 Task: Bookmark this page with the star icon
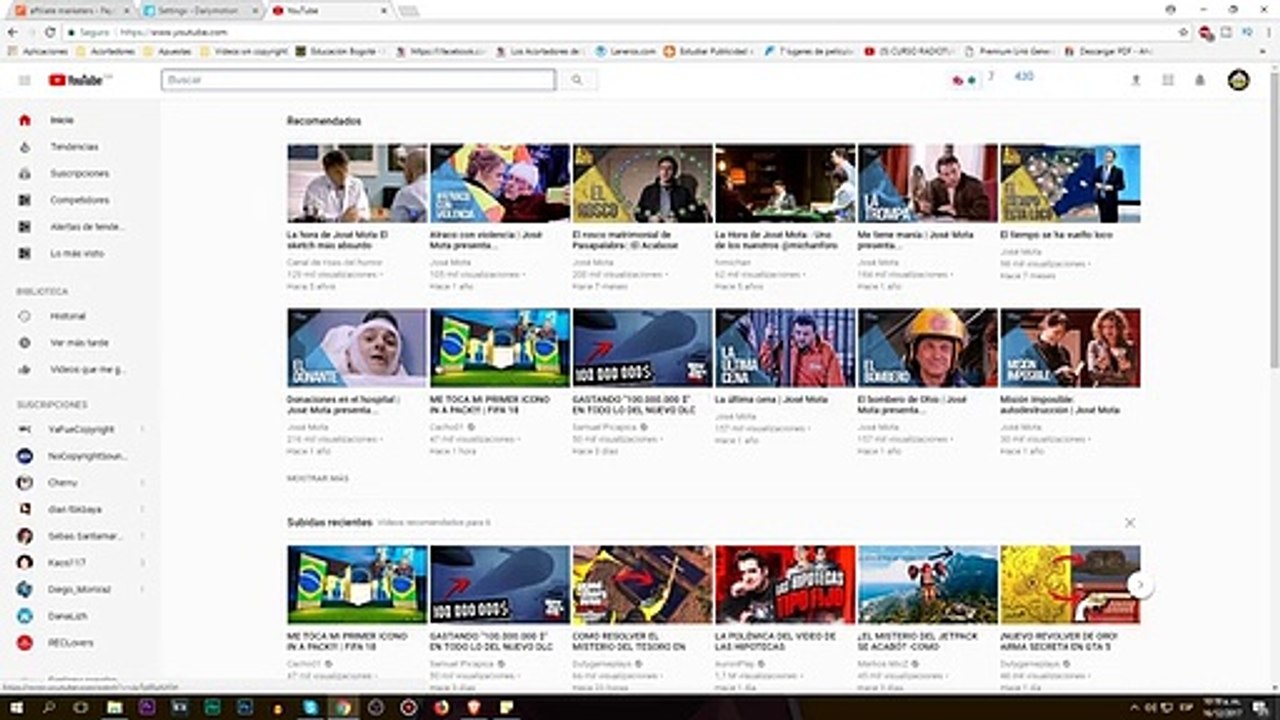pyautogui.click(x=1184, y=32)
